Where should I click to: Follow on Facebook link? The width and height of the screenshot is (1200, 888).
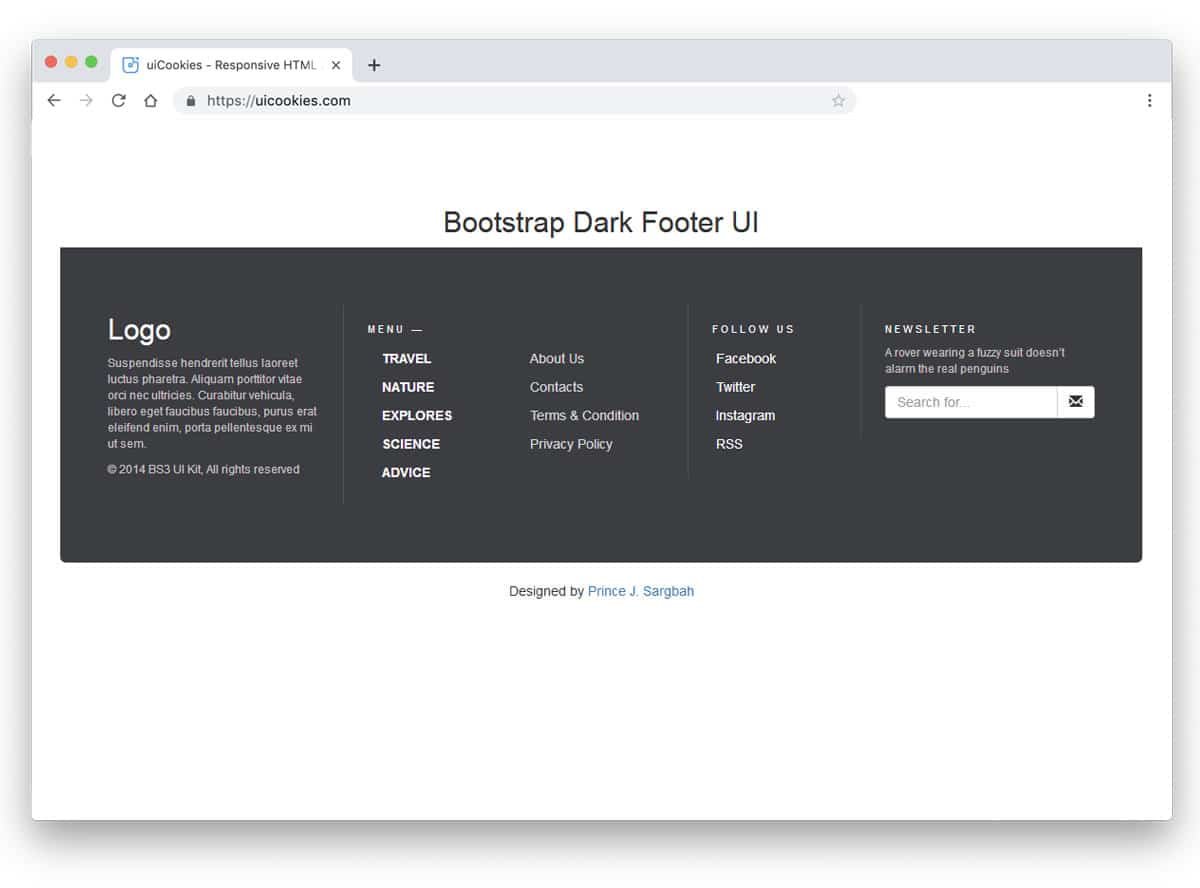746,358
